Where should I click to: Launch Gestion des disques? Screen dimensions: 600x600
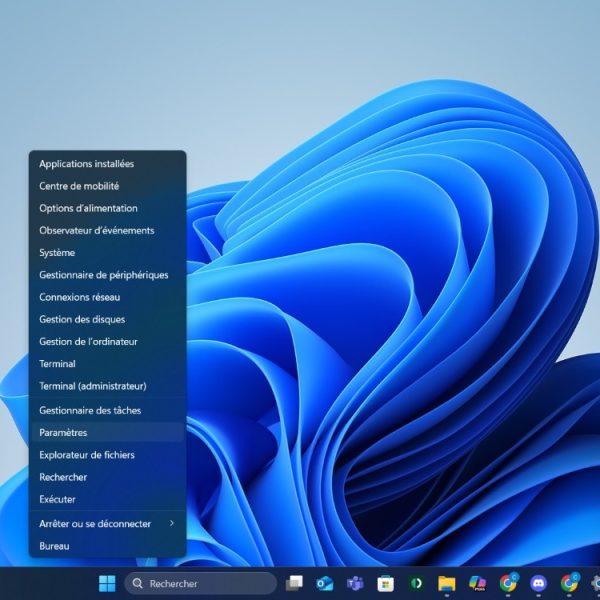tap(108, 319)
